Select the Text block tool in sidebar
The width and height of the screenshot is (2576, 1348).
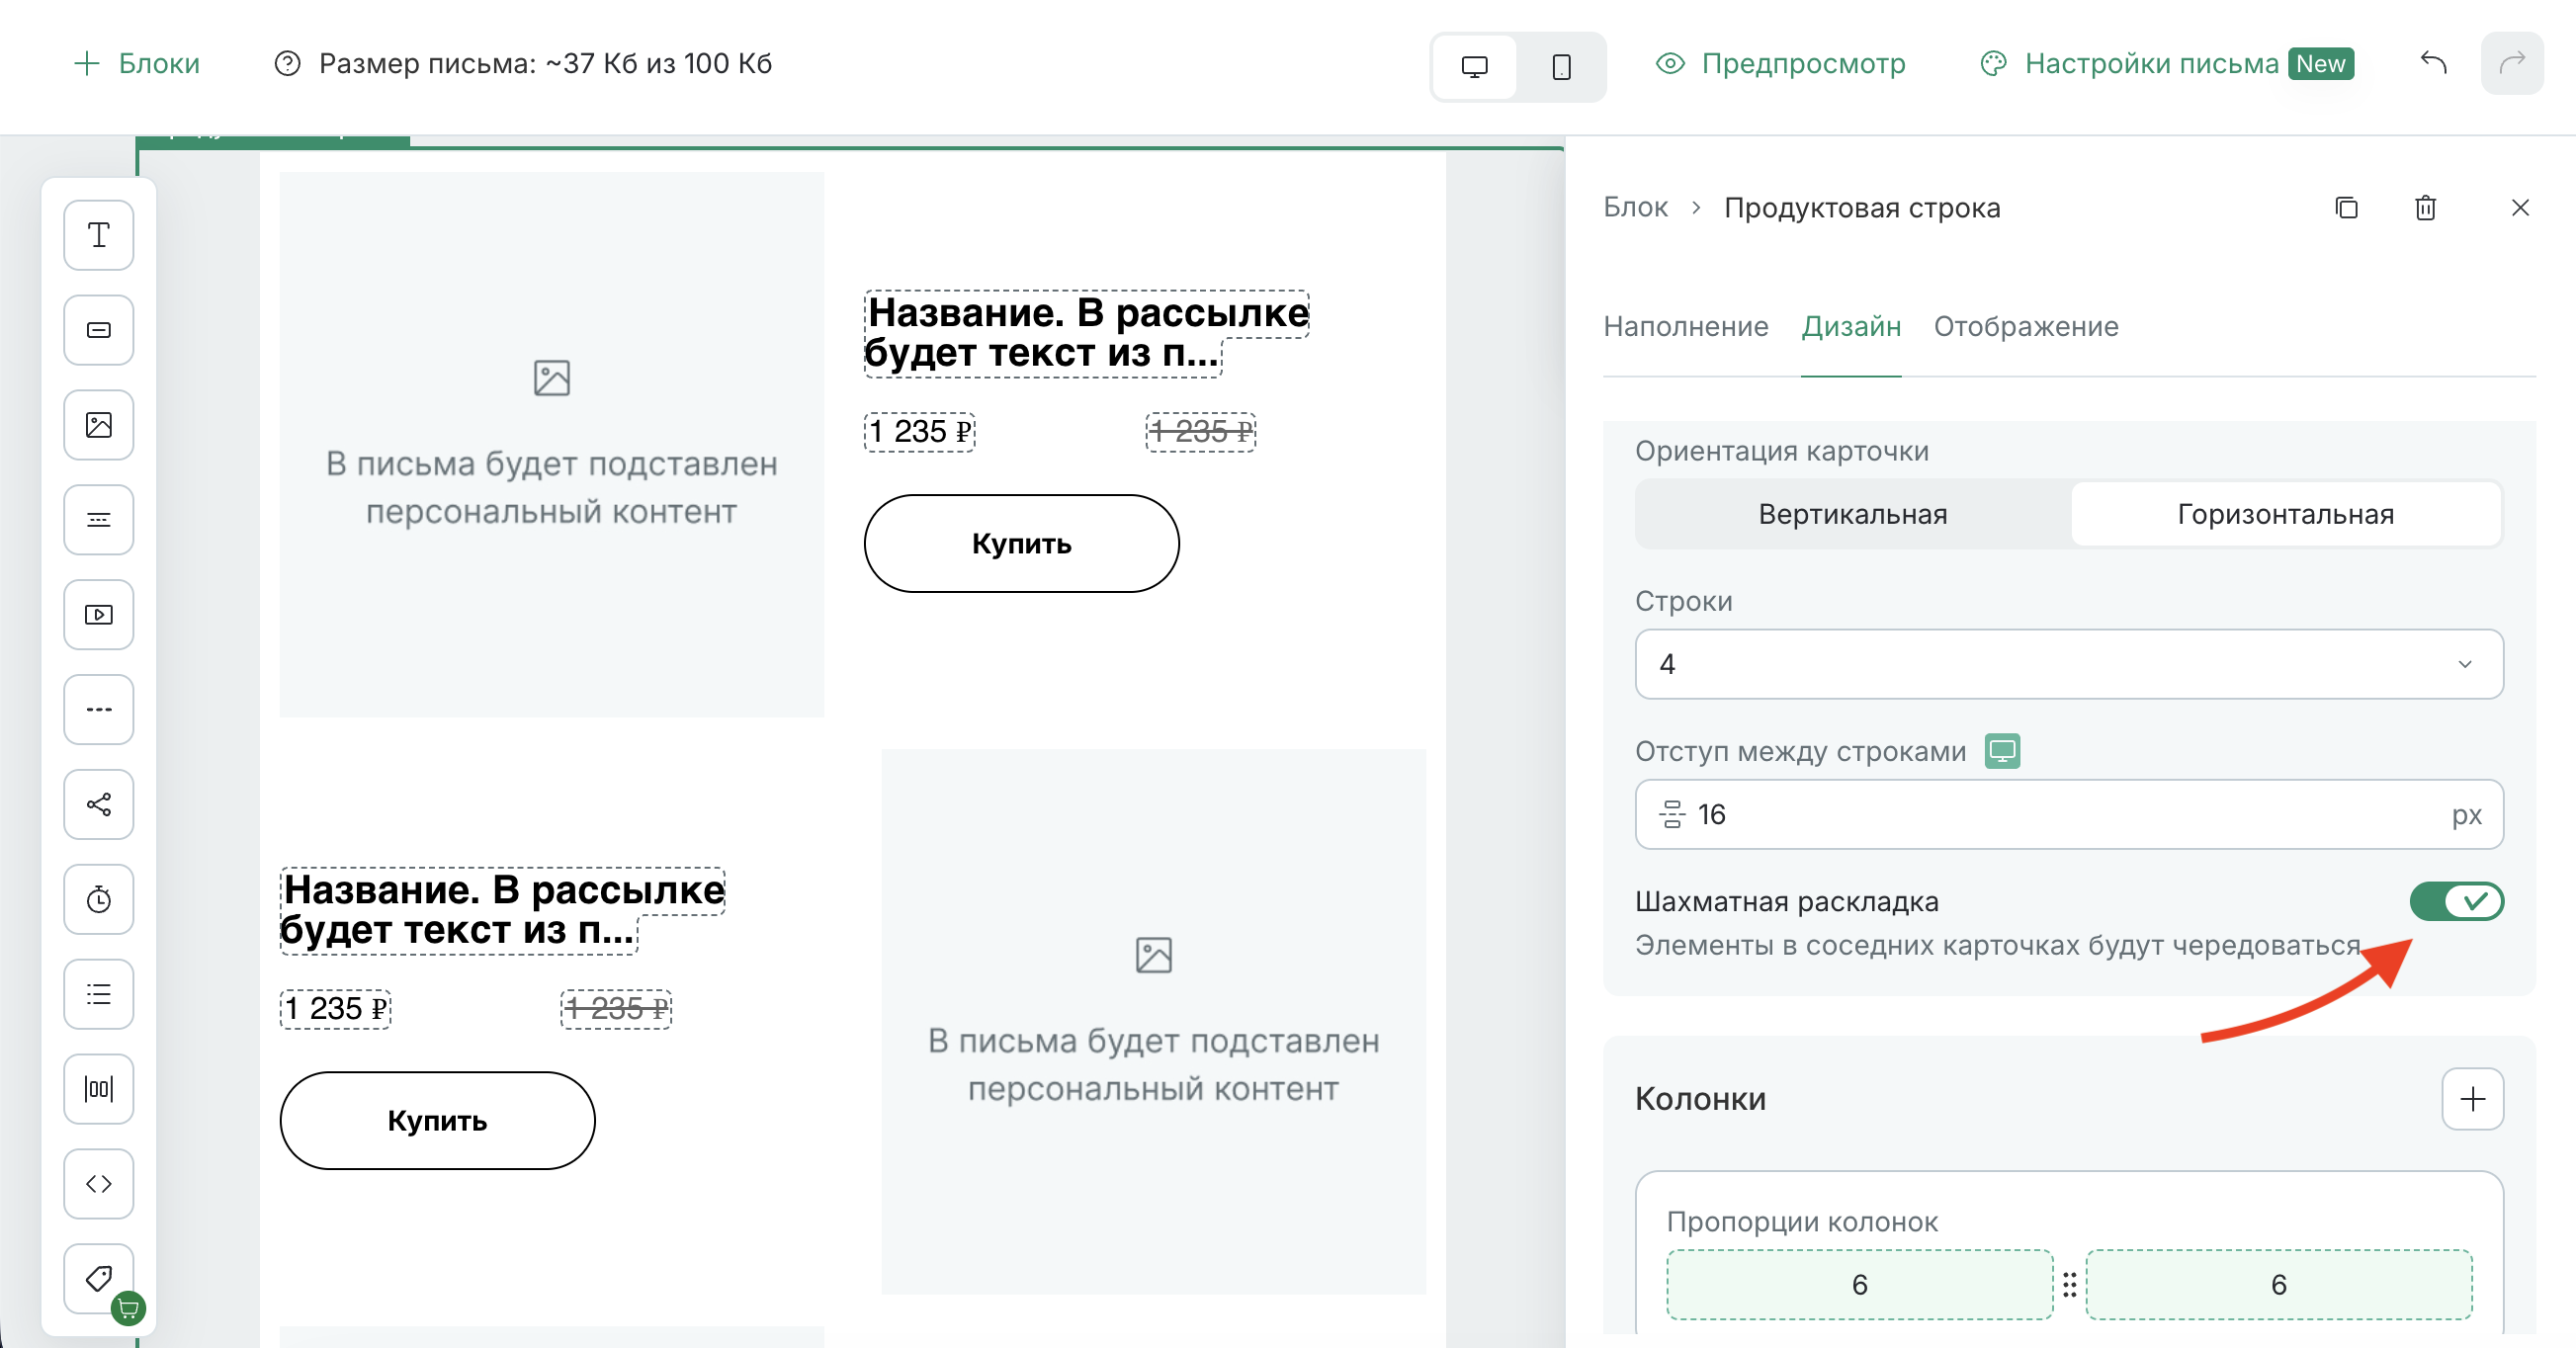pyautogui.click(x=98, y=235)
